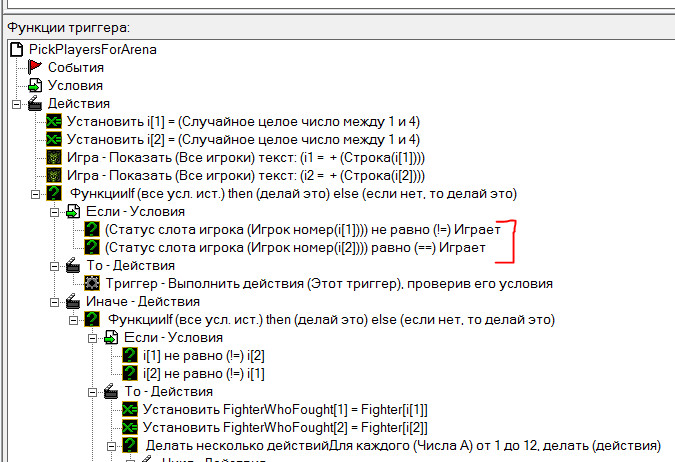Select Установить FighterWhoFought[1] = Fighter[i[1]]
The height and width of the screenshot is (462, 675).
tap(285, 409)
